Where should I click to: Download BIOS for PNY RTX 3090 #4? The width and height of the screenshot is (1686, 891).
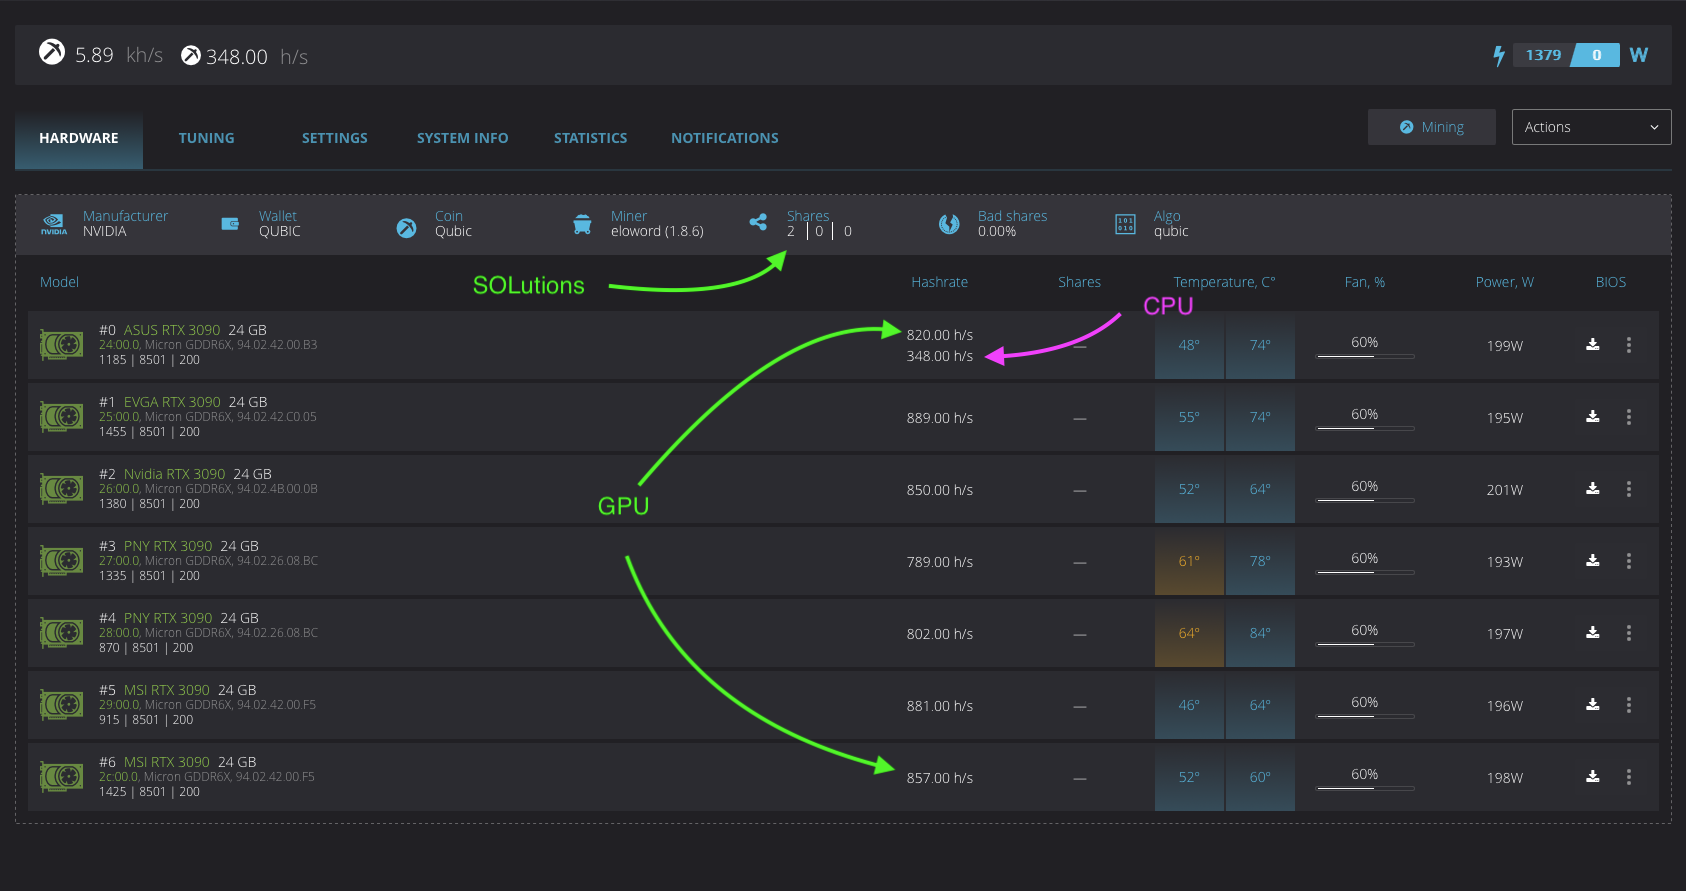(x=1593, y=633)
